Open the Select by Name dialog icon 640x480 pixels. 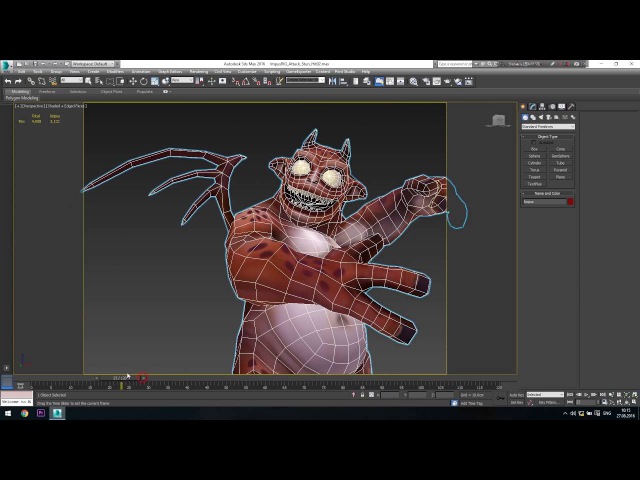(x=99, y=82)
